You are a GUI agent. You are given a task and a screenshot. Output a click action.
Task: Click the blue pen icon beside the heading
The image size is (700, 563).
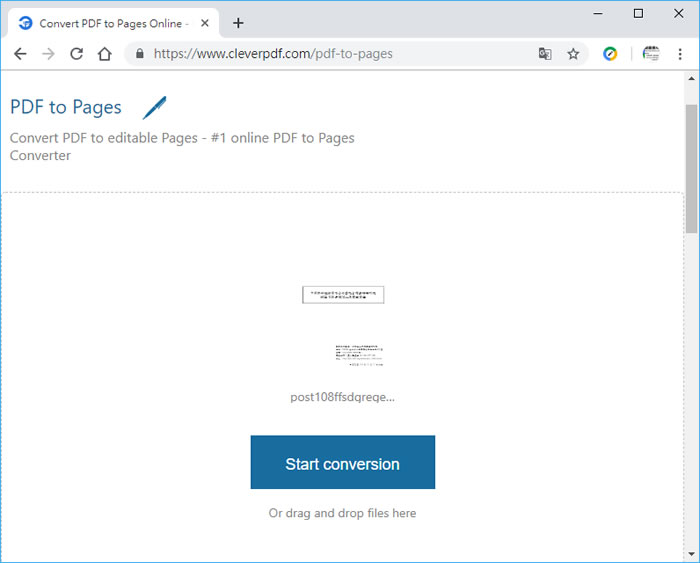coord(154,108)
